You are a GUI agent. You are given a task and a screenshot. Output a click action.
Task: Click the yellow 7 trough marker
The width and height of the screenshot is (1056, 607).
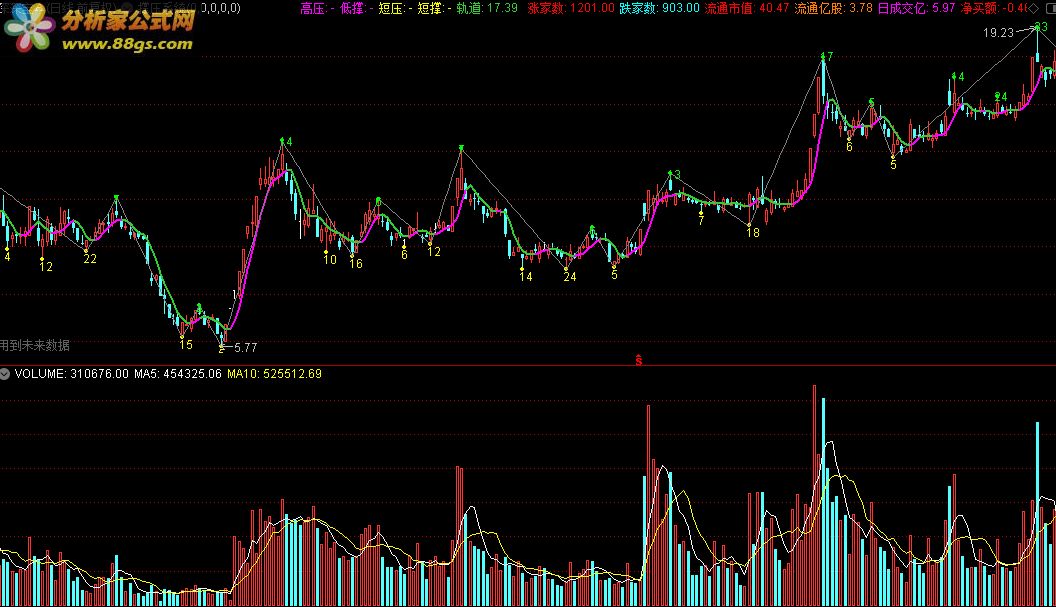(701, 220)
